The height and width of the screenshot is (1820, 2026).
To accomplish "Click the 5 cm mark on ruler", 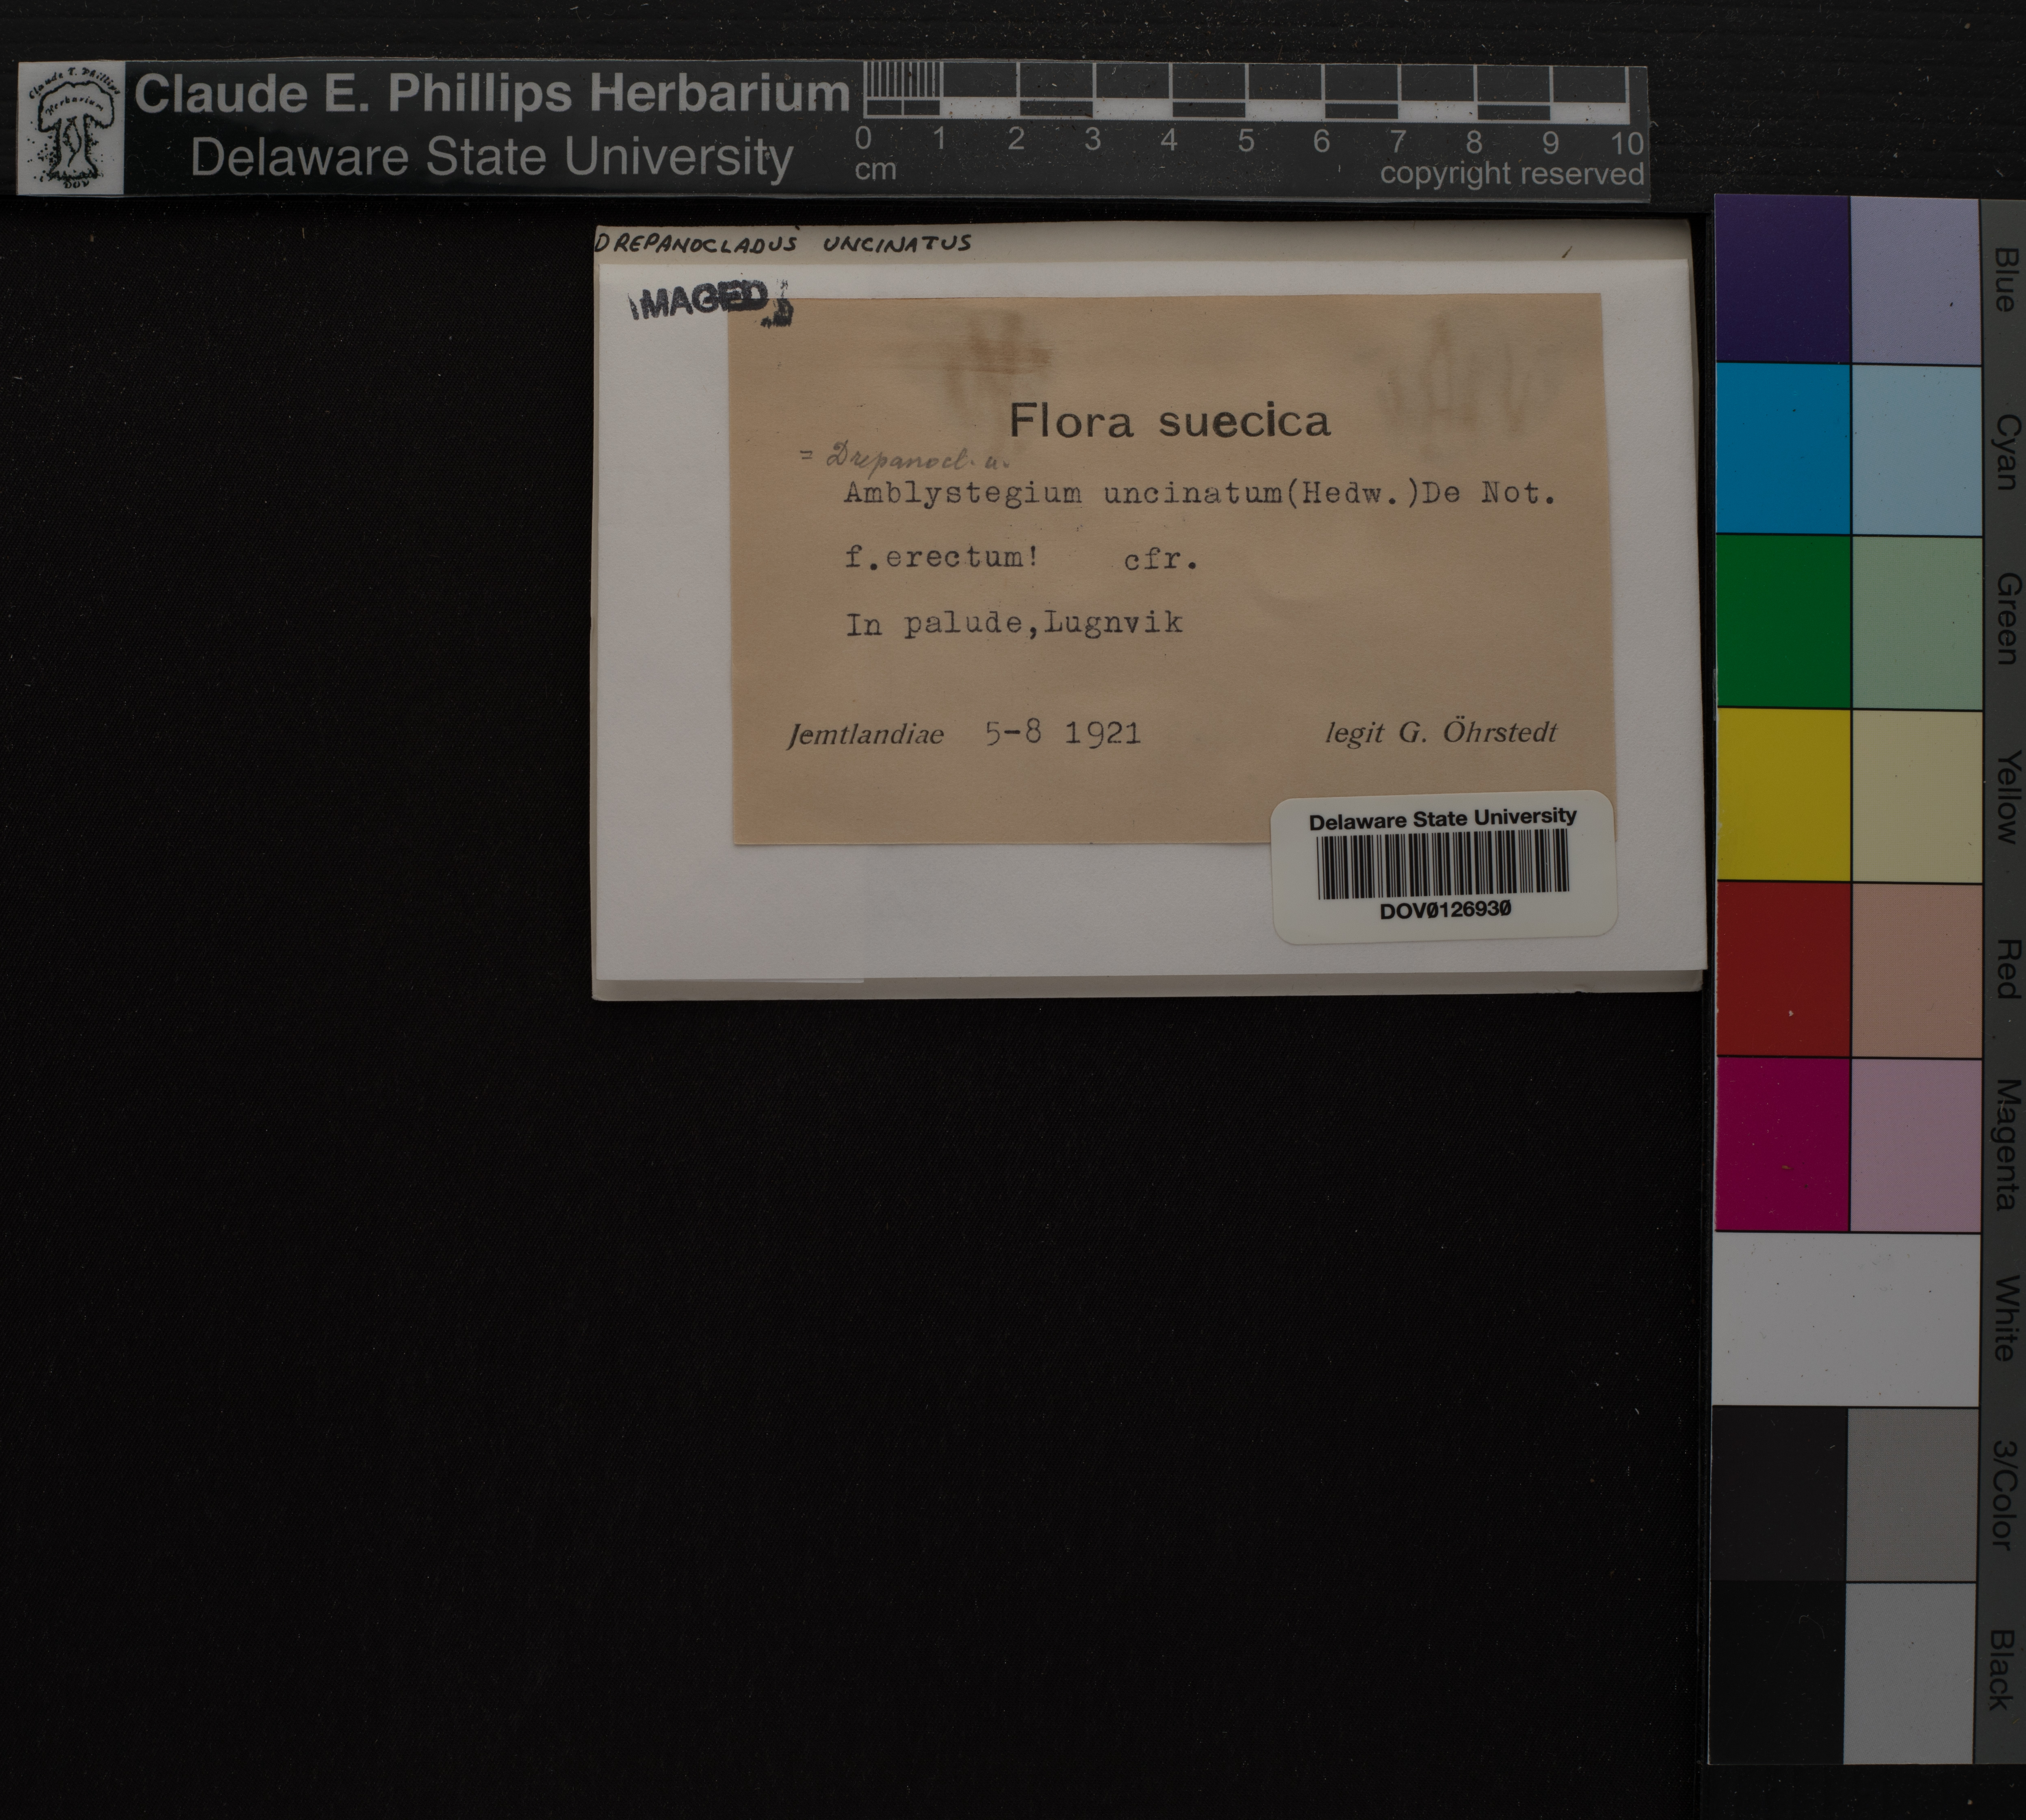I will pyautogui.click(x=1245, y=140).
